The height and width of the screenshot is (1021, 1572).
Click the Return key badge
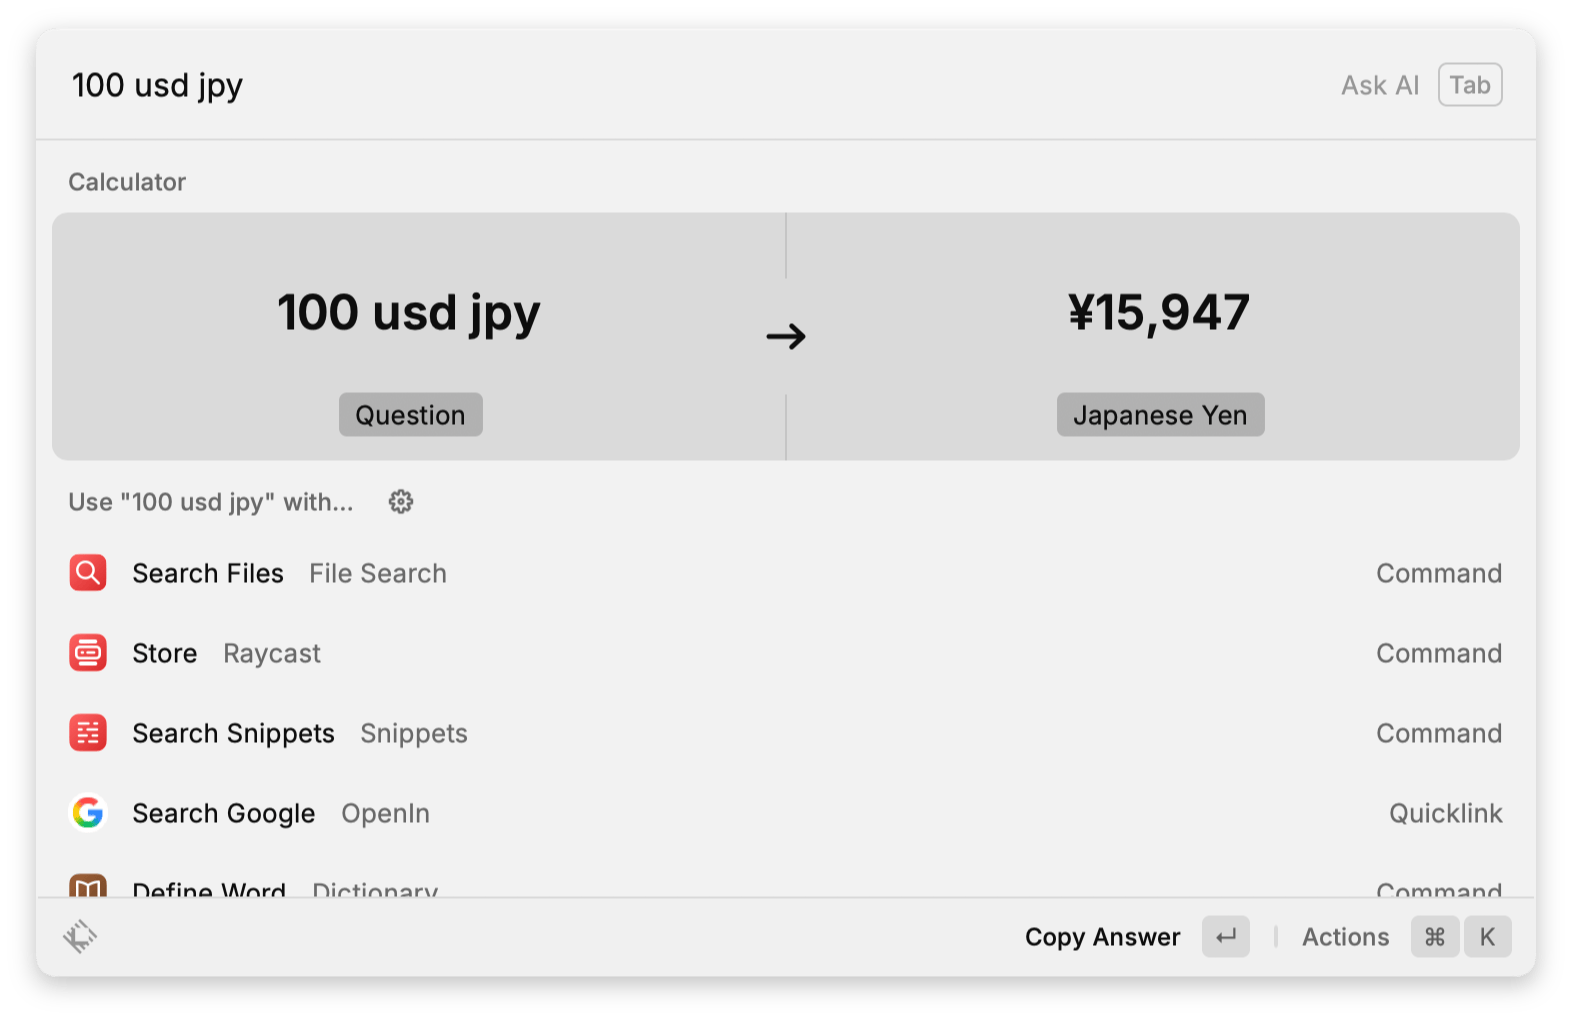[1225, 937]
